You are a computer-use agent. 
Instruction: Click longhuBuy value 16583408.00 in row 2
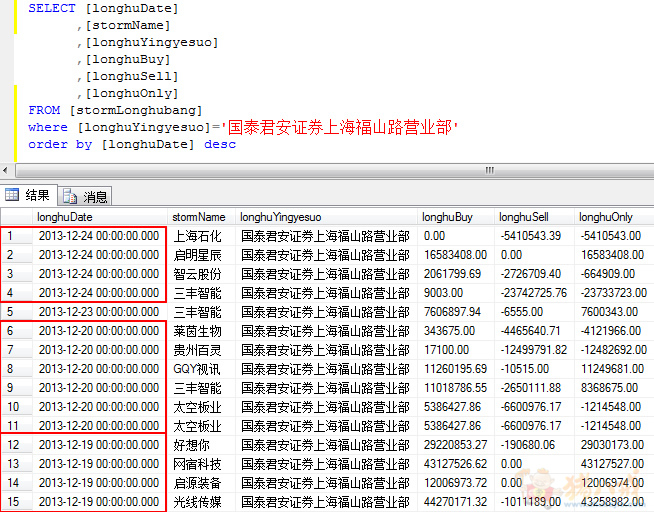[x=455, y=255]
